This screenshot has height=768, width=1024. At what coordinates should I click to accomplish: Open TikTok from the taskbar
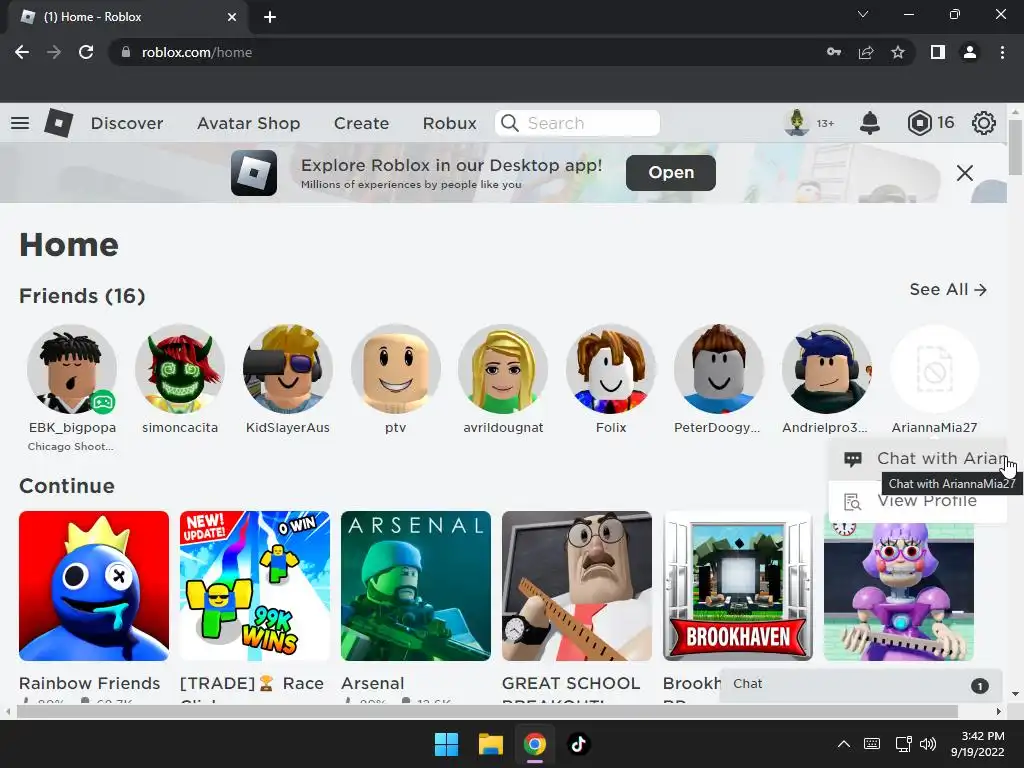[579, 744]
